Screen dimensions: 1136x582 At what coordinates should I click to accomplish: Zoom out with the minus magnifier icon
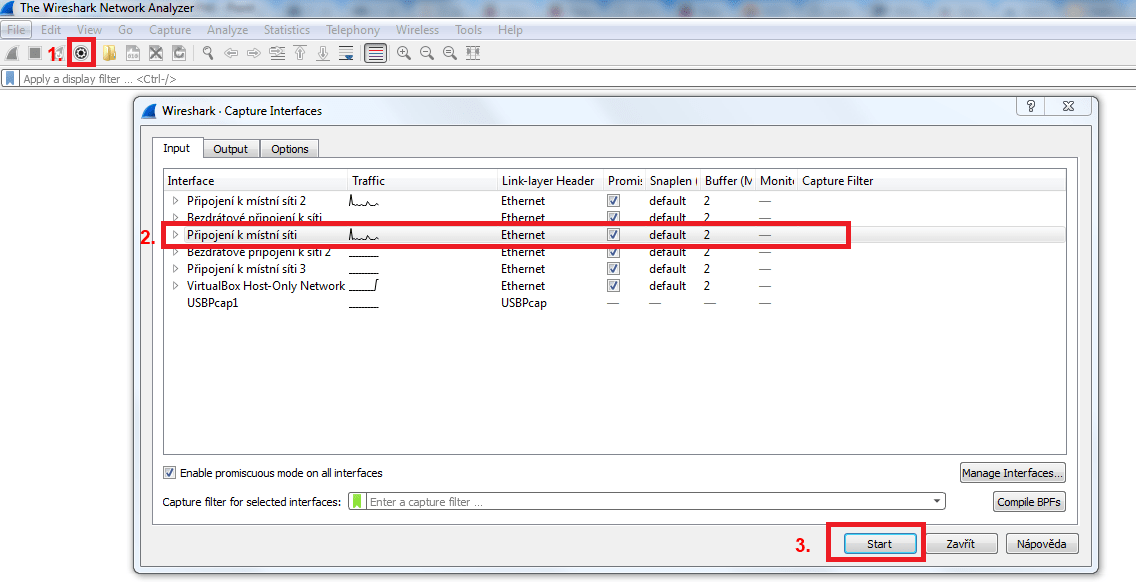pyautogui.click(x=427, y=53)
